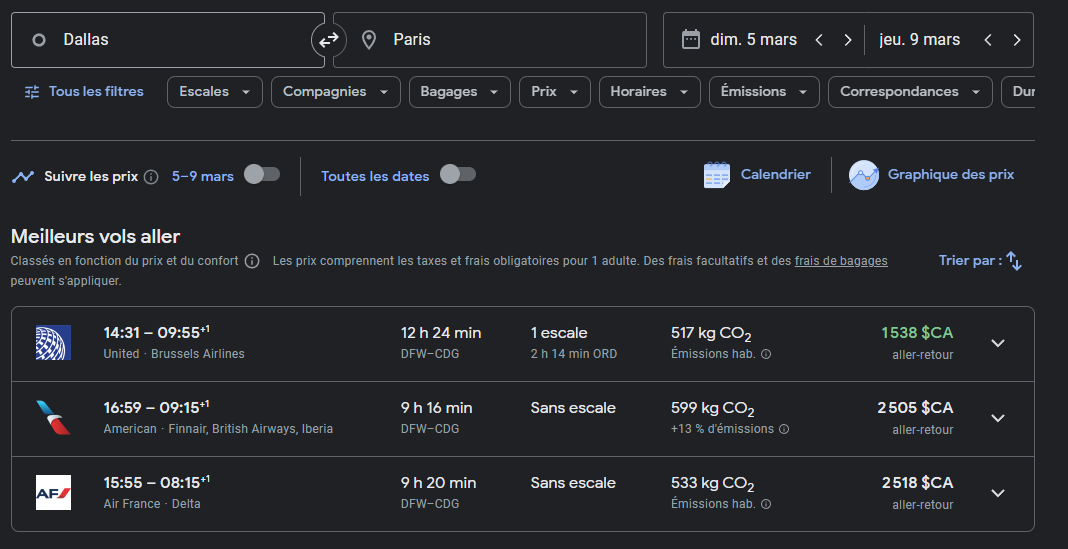Click the Trier par sort arrows
This screenshot has height=549, width=1068.
tap(1014, 261)
